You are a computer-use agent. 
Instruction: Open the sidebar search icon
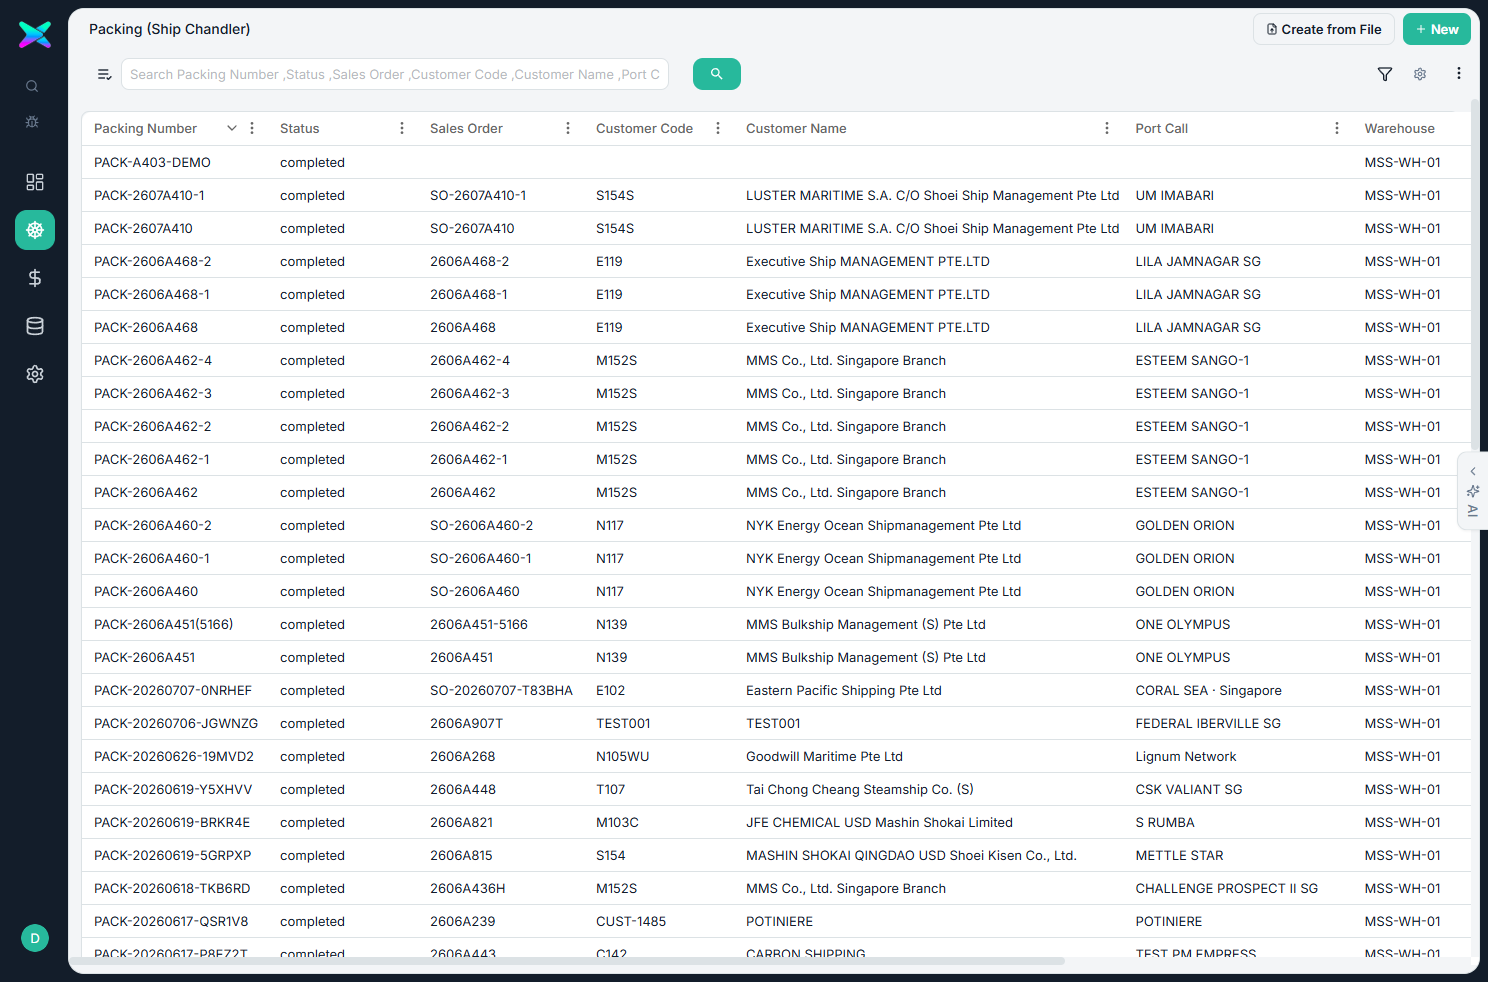(x=32, y=86)
